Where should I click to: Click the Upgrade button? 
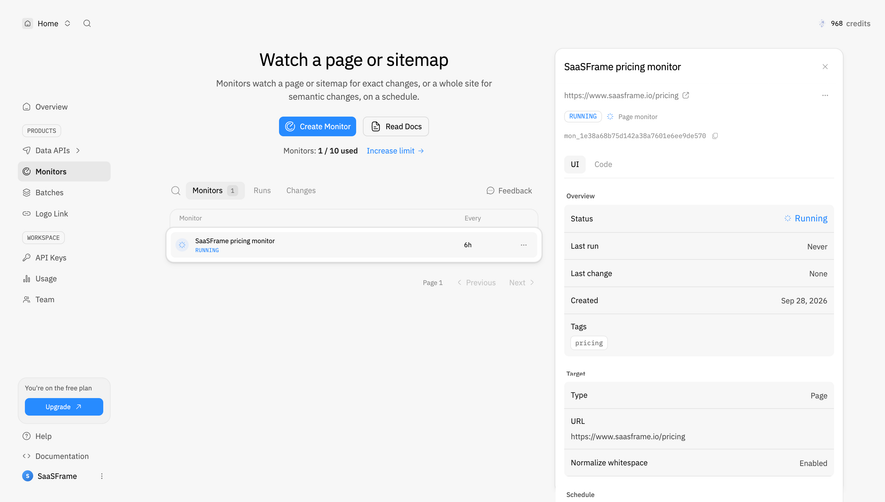click(64, 407)
